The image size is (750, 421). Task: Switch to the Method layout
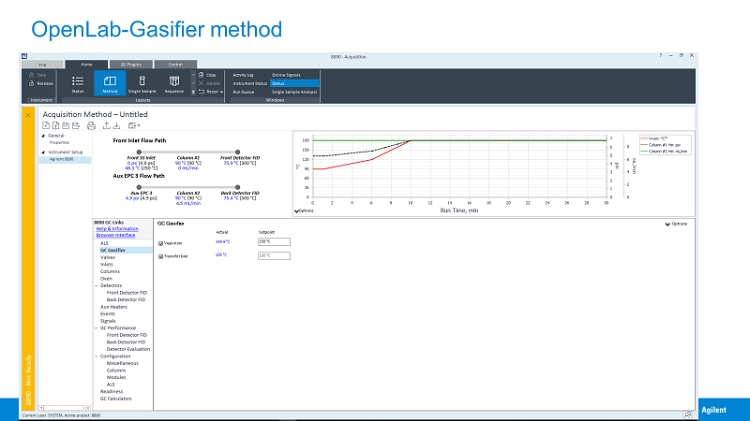(x=110, y=84)
